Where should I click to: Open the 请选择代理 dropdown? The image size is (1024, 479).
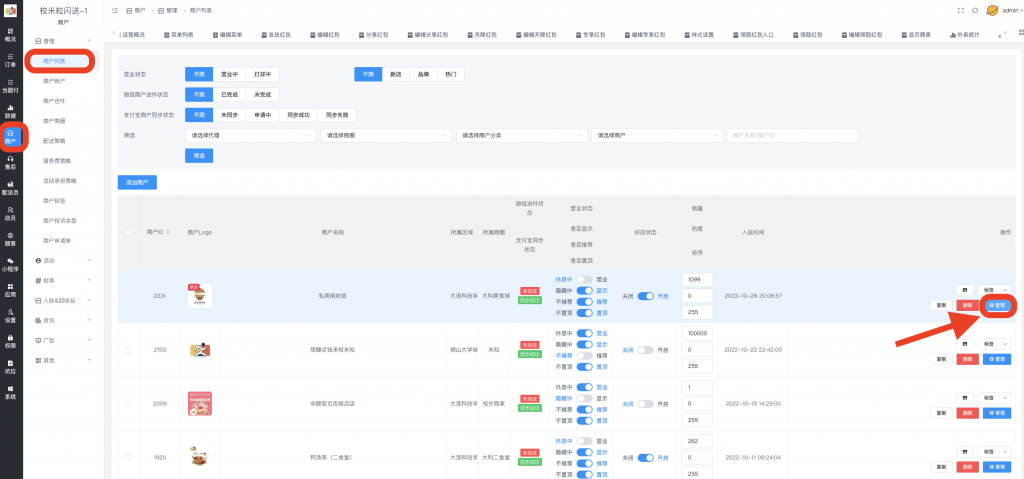tap(251, 134)
